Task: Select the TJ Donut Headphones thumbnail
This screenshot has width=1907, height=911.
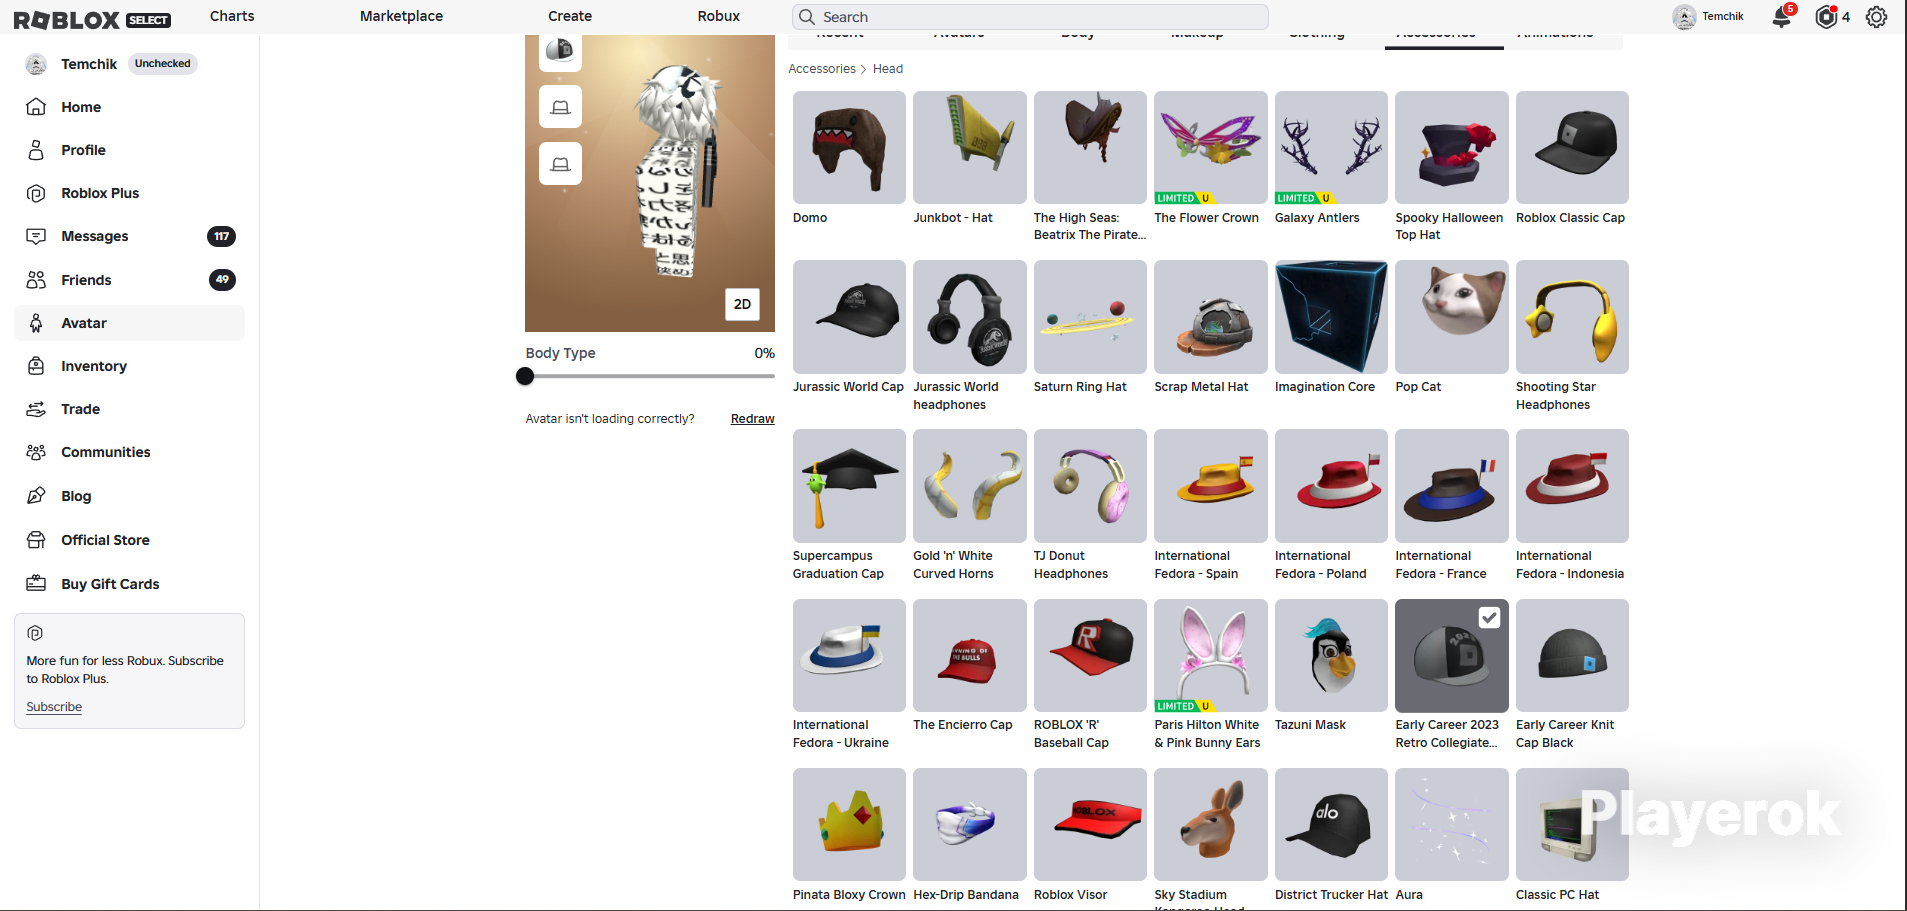Action: pos(1090,486)
